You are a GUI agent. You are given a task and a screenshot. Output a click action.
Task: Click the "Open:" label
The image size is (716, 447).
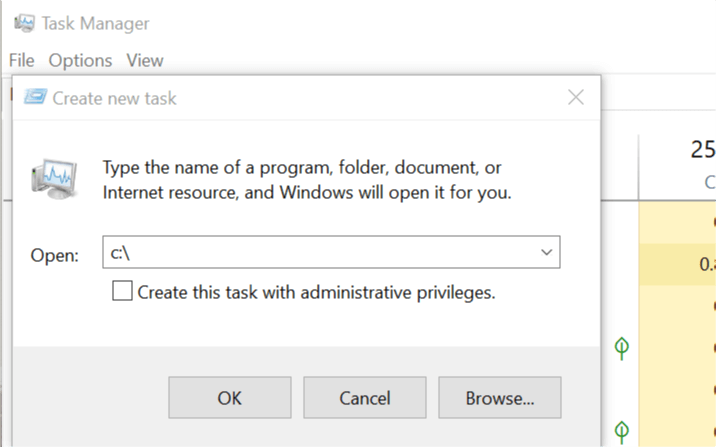pos(55,255)
